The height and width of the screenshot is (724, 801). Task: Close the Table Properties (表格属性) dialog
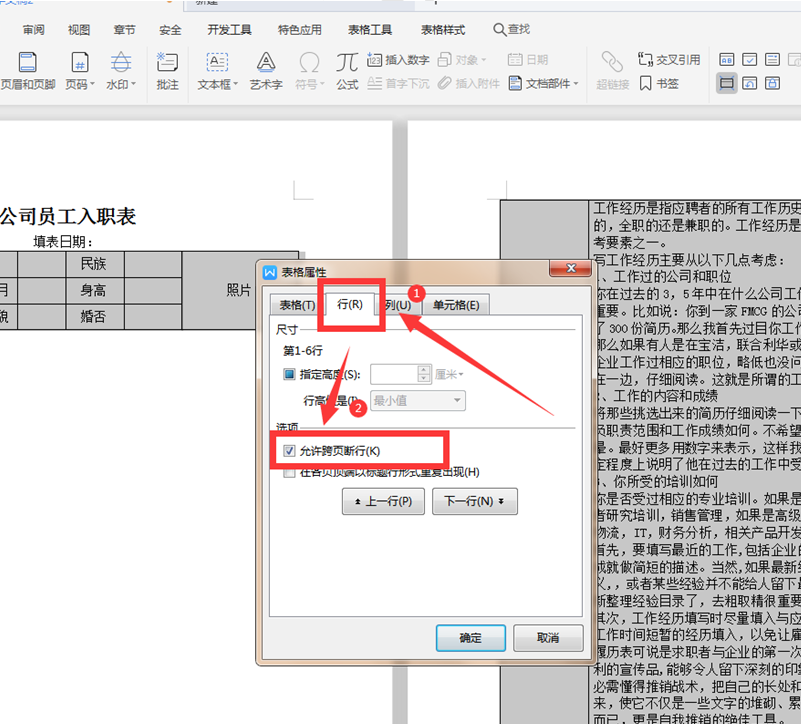tap(571, 268)
